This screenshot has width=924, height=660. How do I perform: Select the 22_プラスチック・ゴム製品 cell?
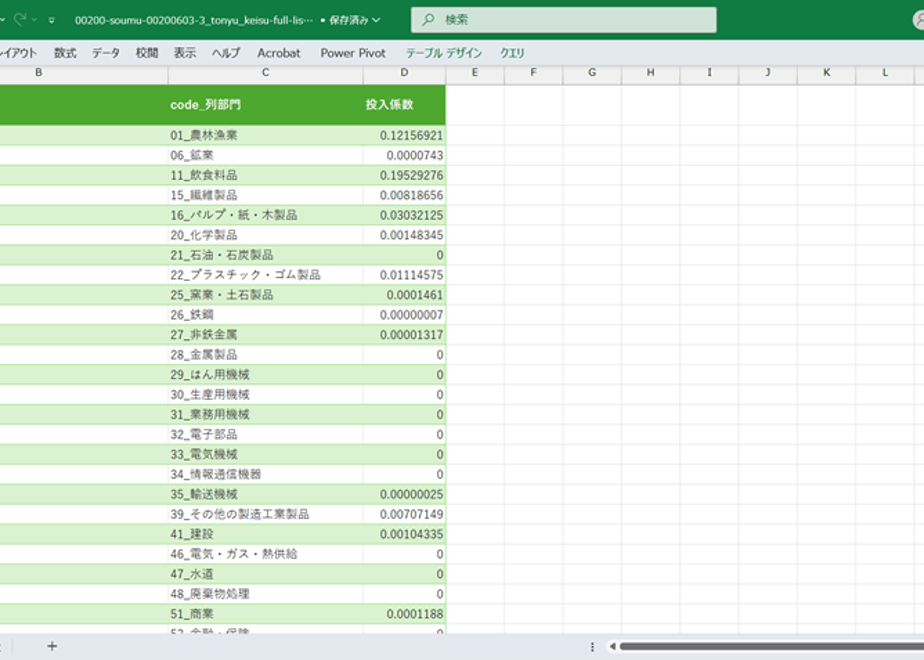pyautogui.click(x=265, y=275)
